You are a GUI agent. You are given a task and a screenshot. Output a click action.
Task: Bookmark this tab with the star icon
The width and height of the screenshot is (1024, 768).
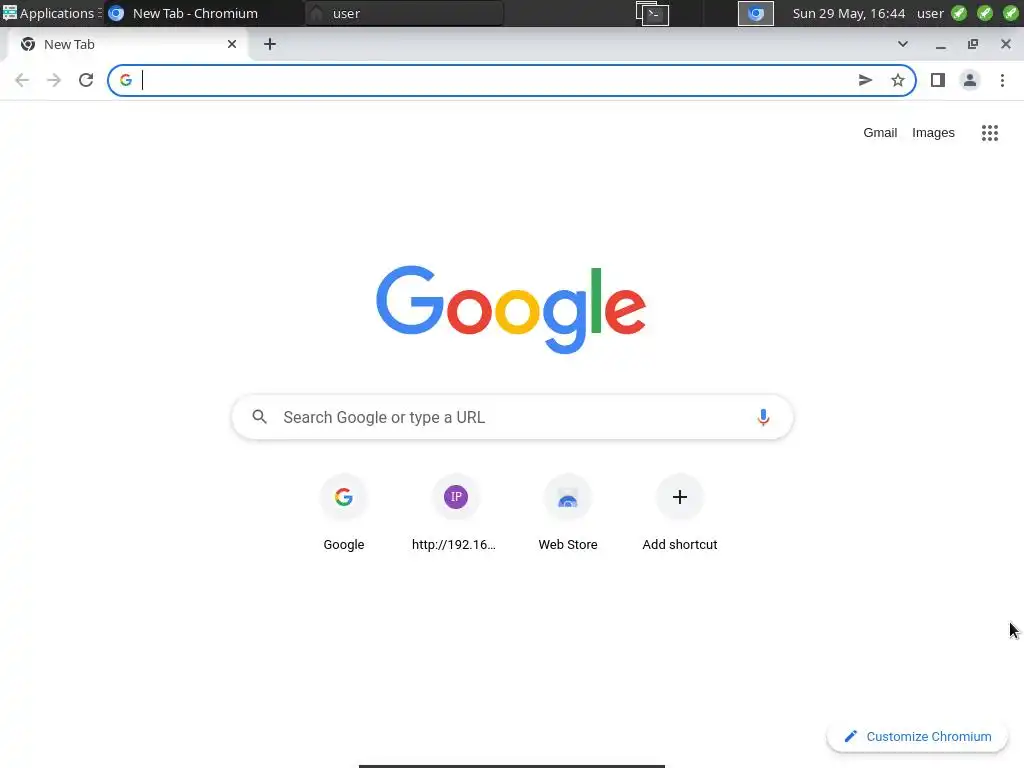(898, 80)
